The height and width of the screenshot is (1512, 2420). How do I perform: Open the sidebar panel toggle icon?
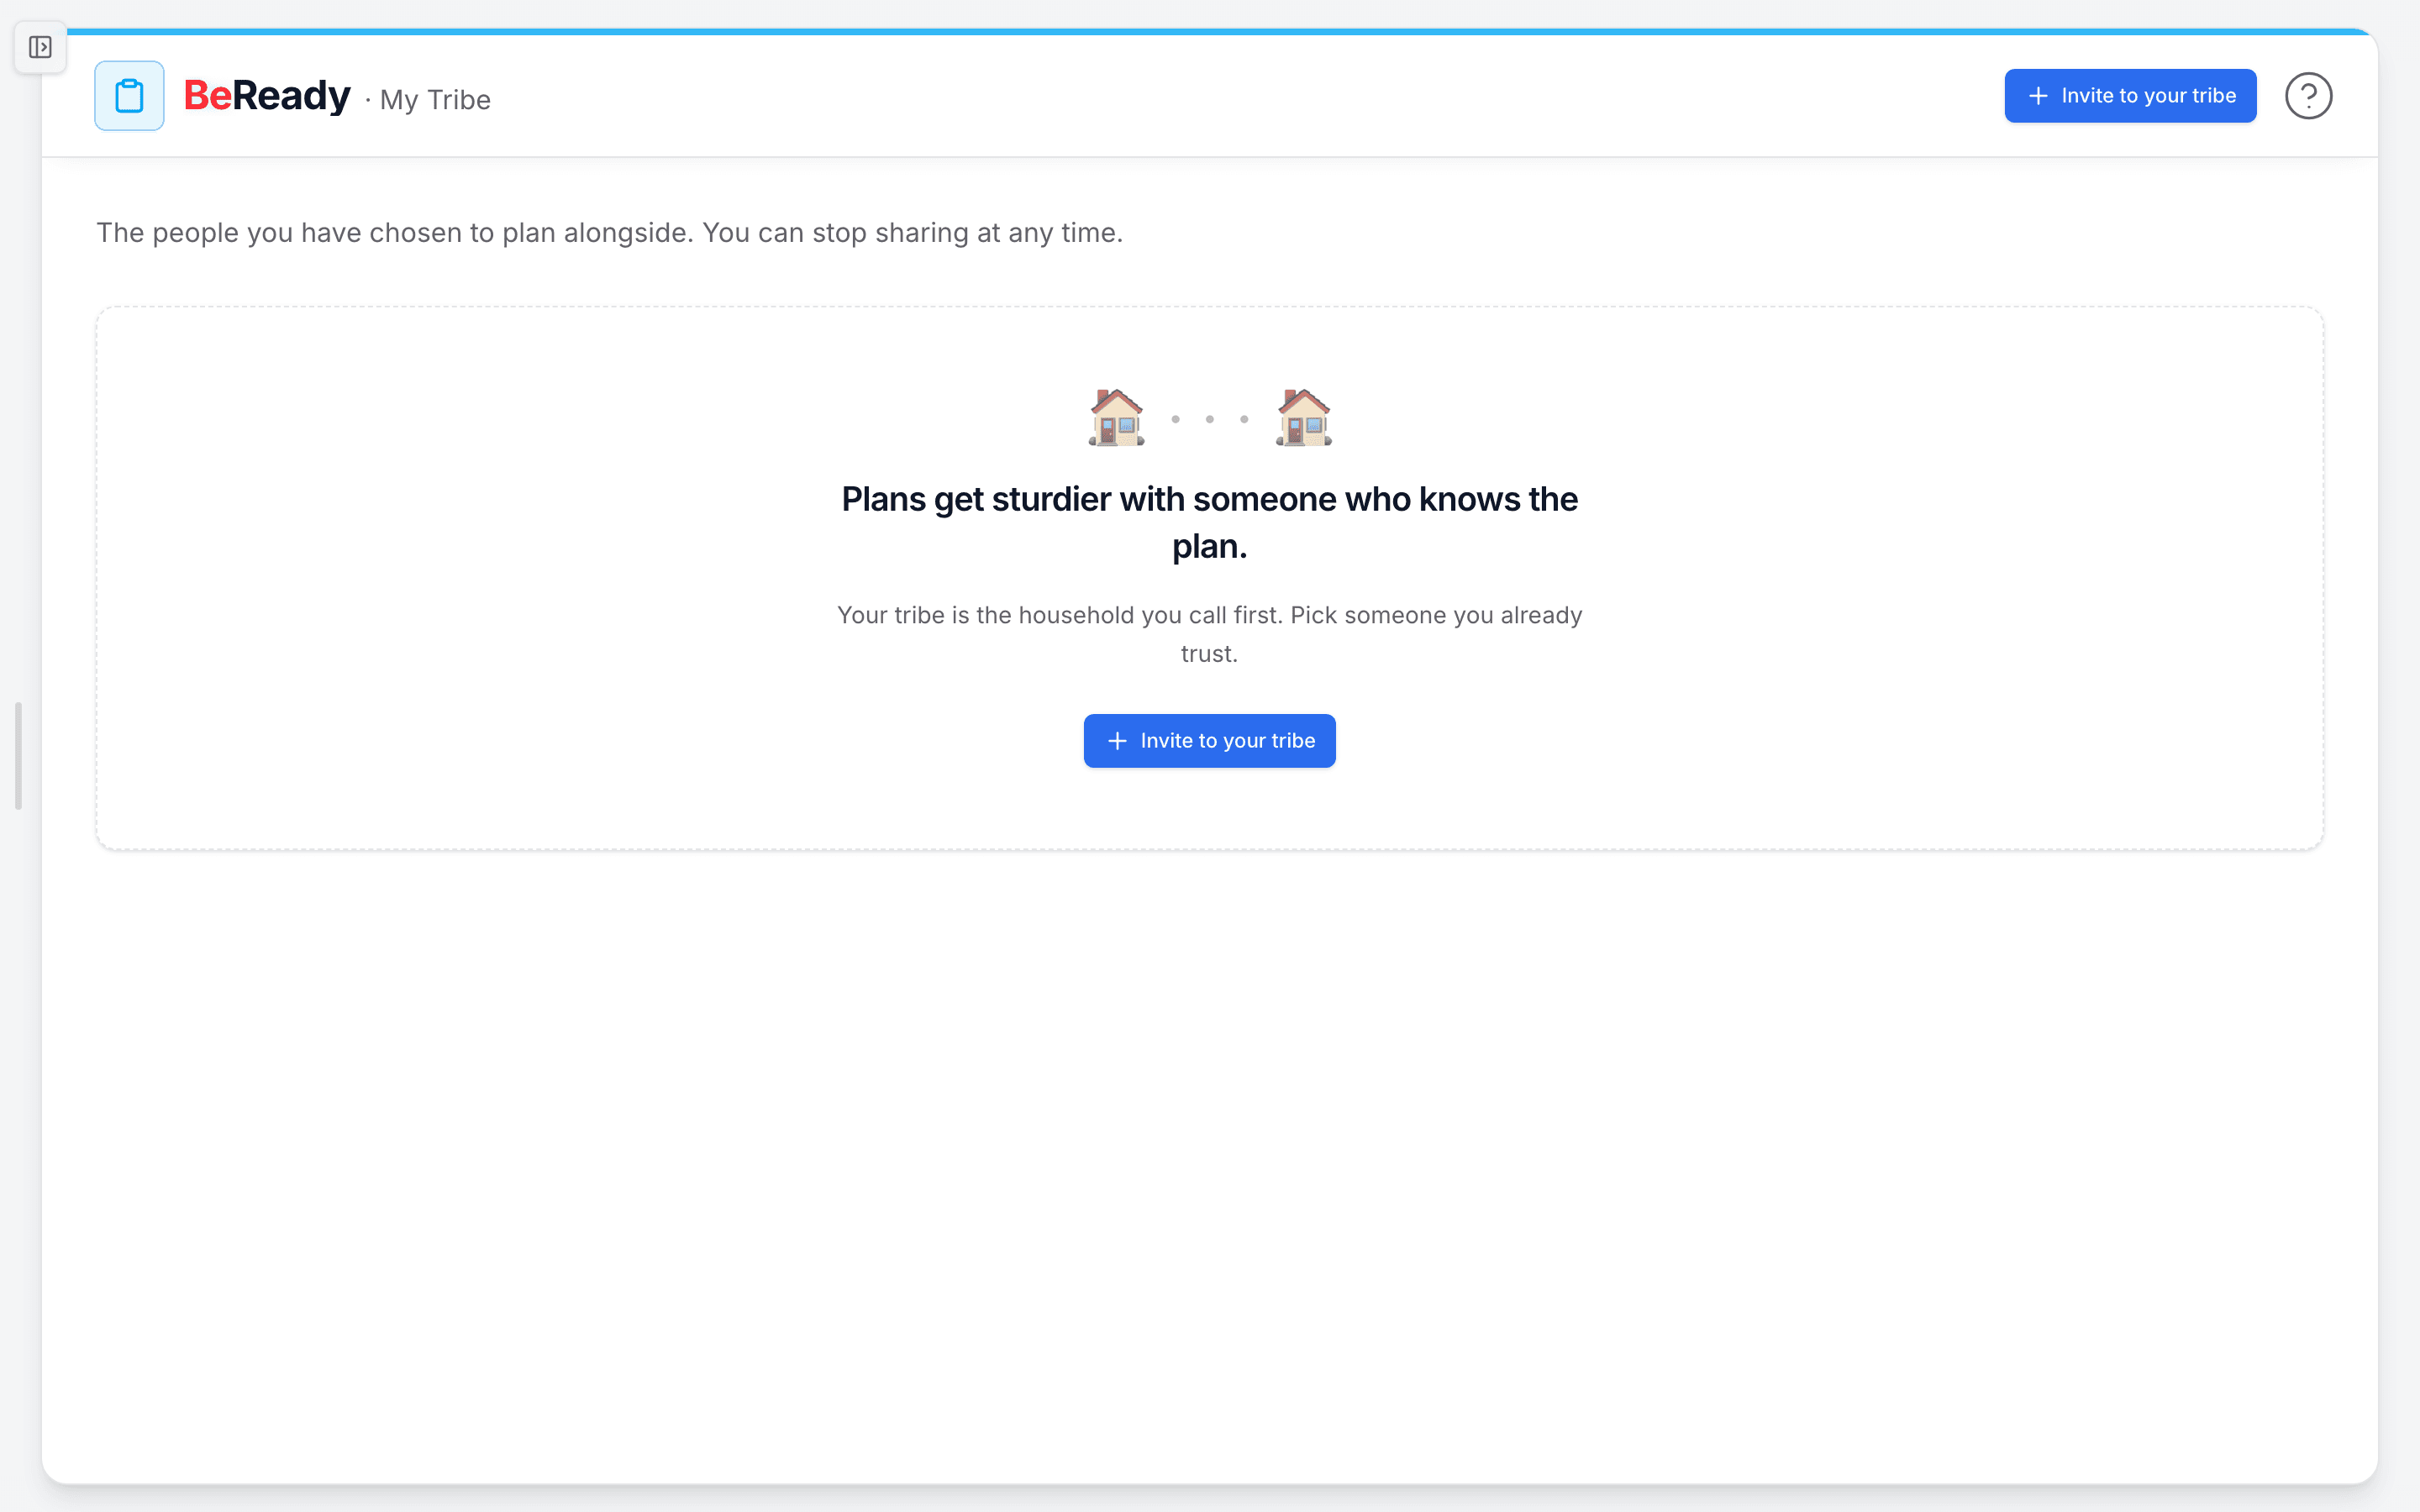(x=40, y=47)
